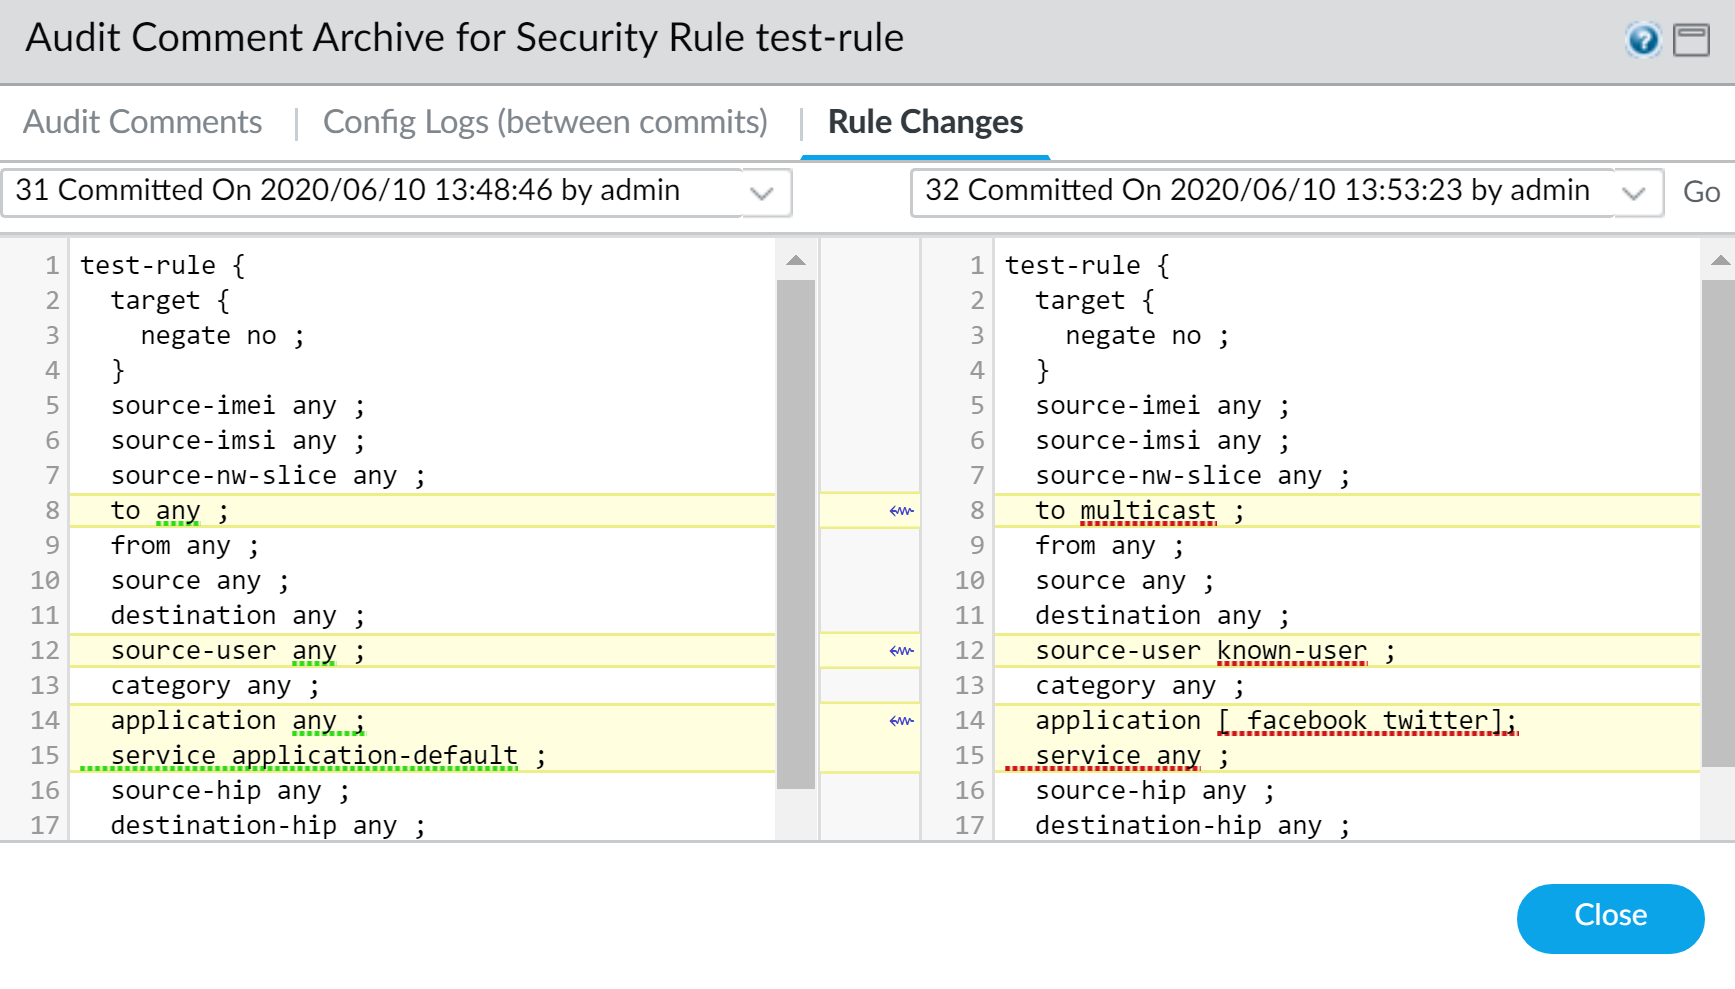This screenshot has height=989, width=1735.
Task: Click the right pane vertical scrollbar thumb
Action: (x=1720, y=520)
